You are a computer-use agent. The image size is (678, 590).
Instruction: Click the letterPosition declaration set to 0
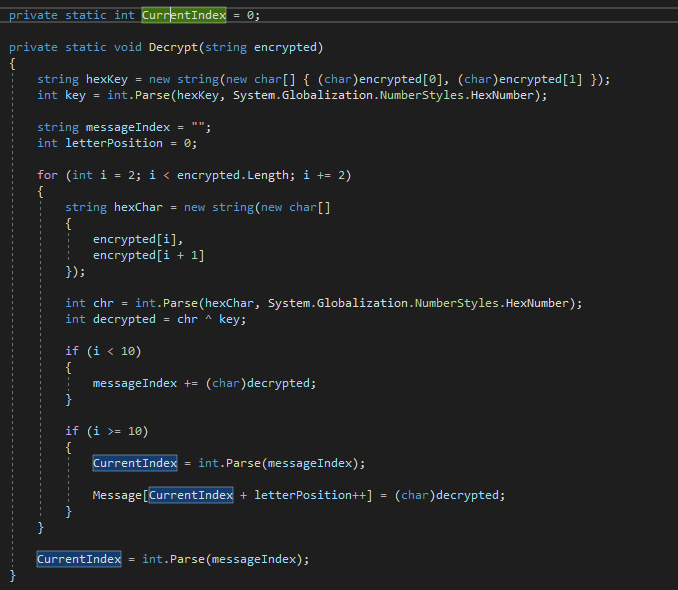click(x=114, y=143)
